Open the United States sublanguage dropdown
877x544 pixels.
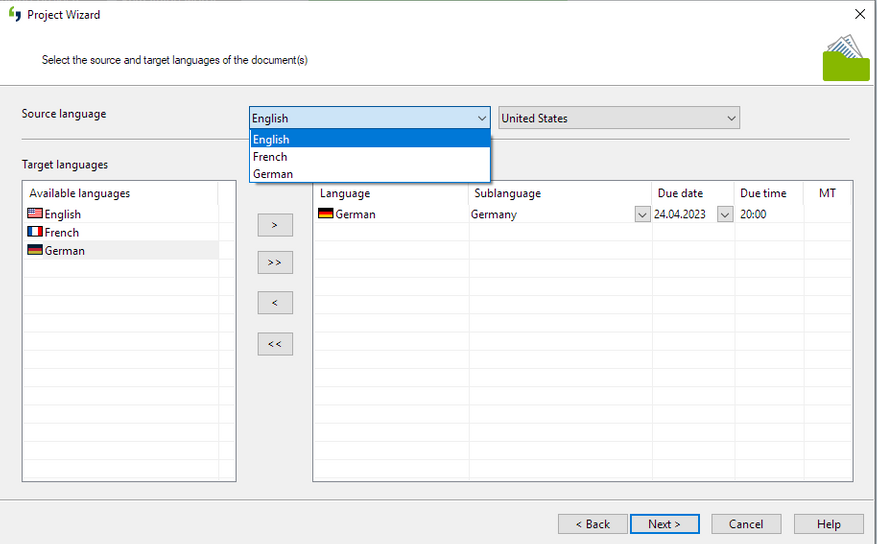tap(619, 118)
